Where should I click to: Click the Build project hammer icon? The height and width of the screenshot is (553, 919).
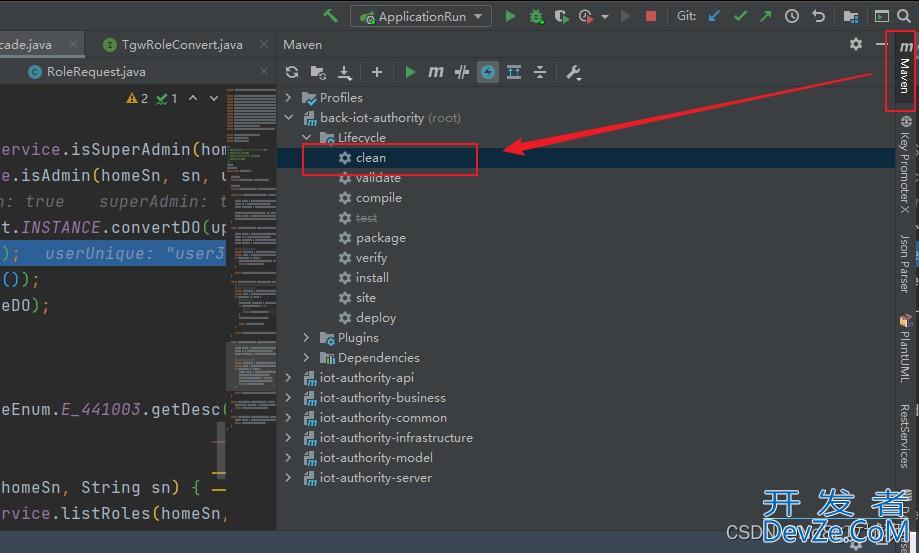click(x=331, y=16)
